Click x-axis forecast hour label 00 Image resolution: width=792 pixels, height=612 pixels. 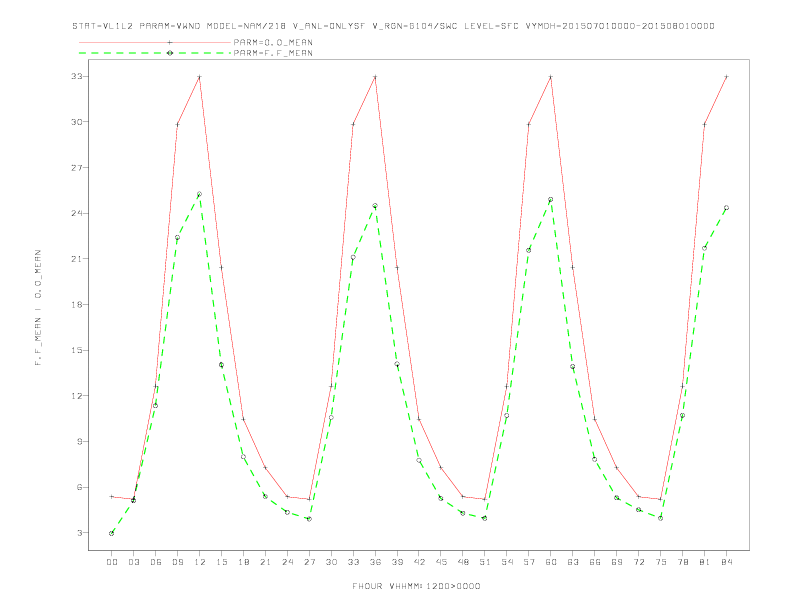click(x=112, y=562)
